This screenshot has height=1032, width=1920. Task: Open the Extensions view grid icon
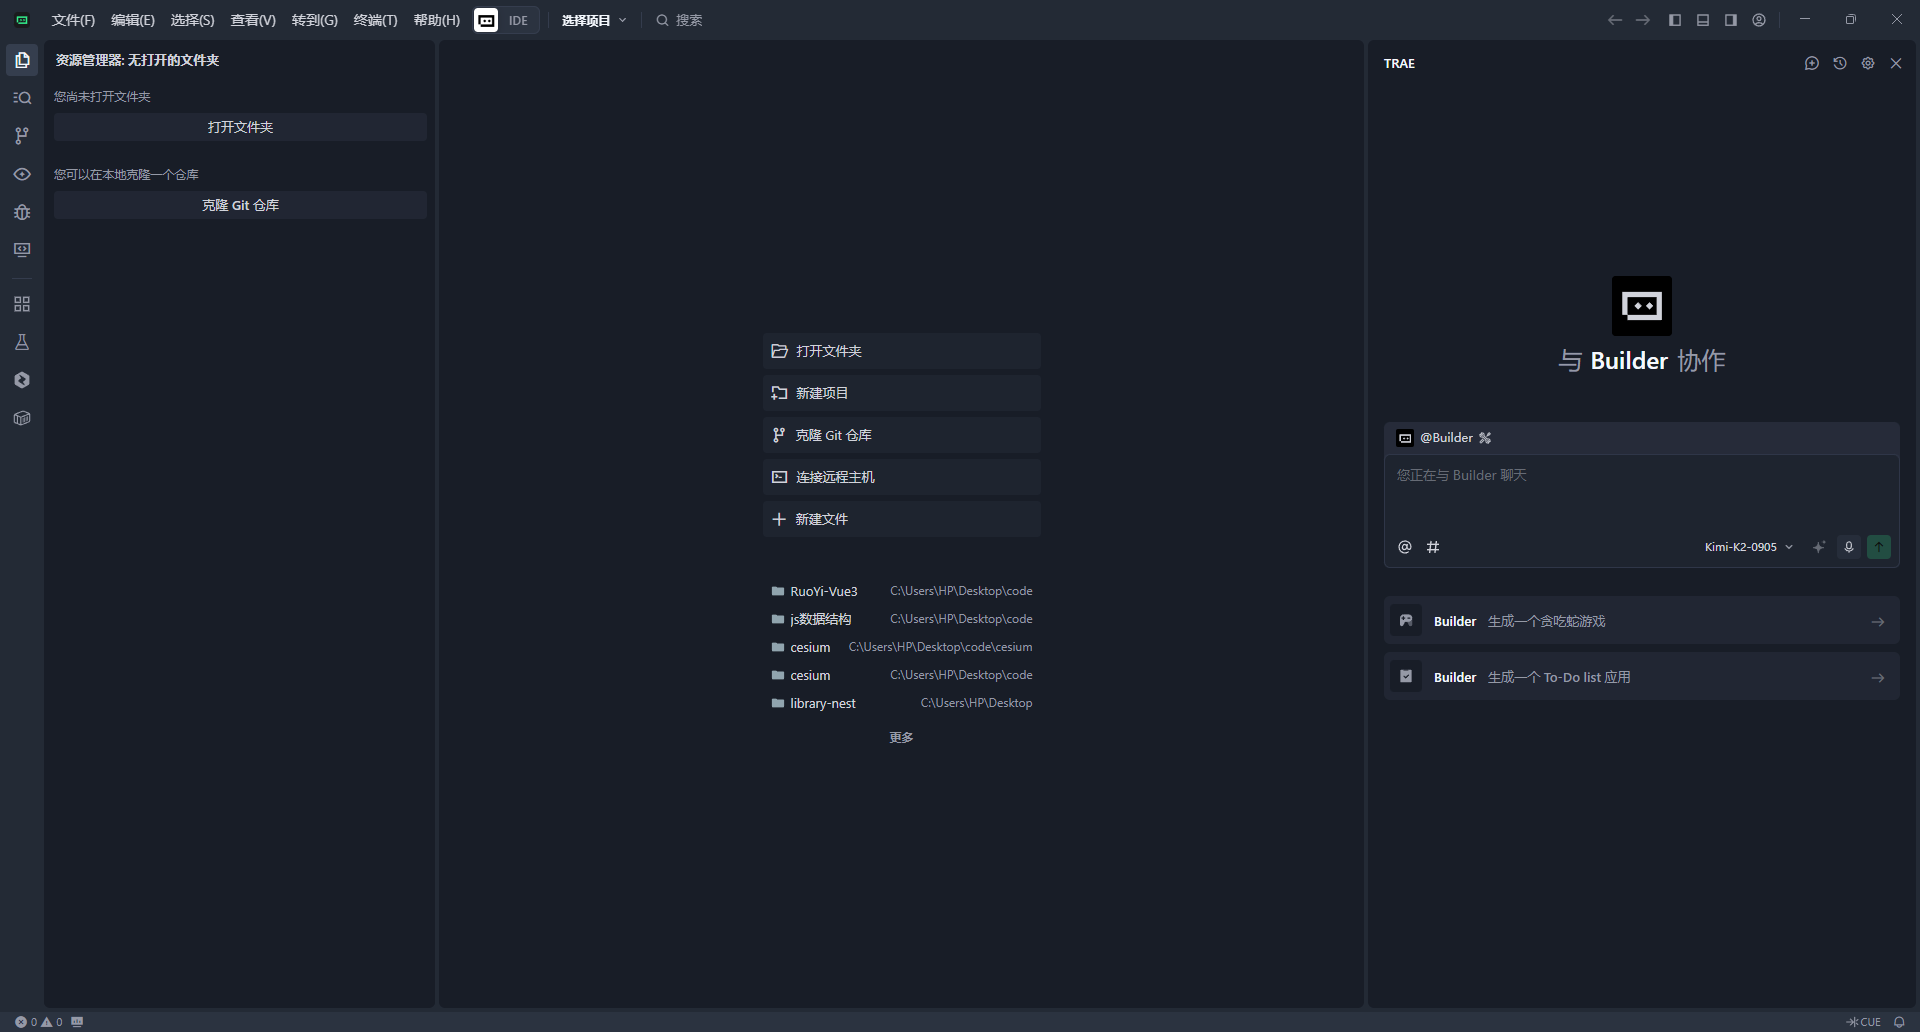[x=22, y=304]
